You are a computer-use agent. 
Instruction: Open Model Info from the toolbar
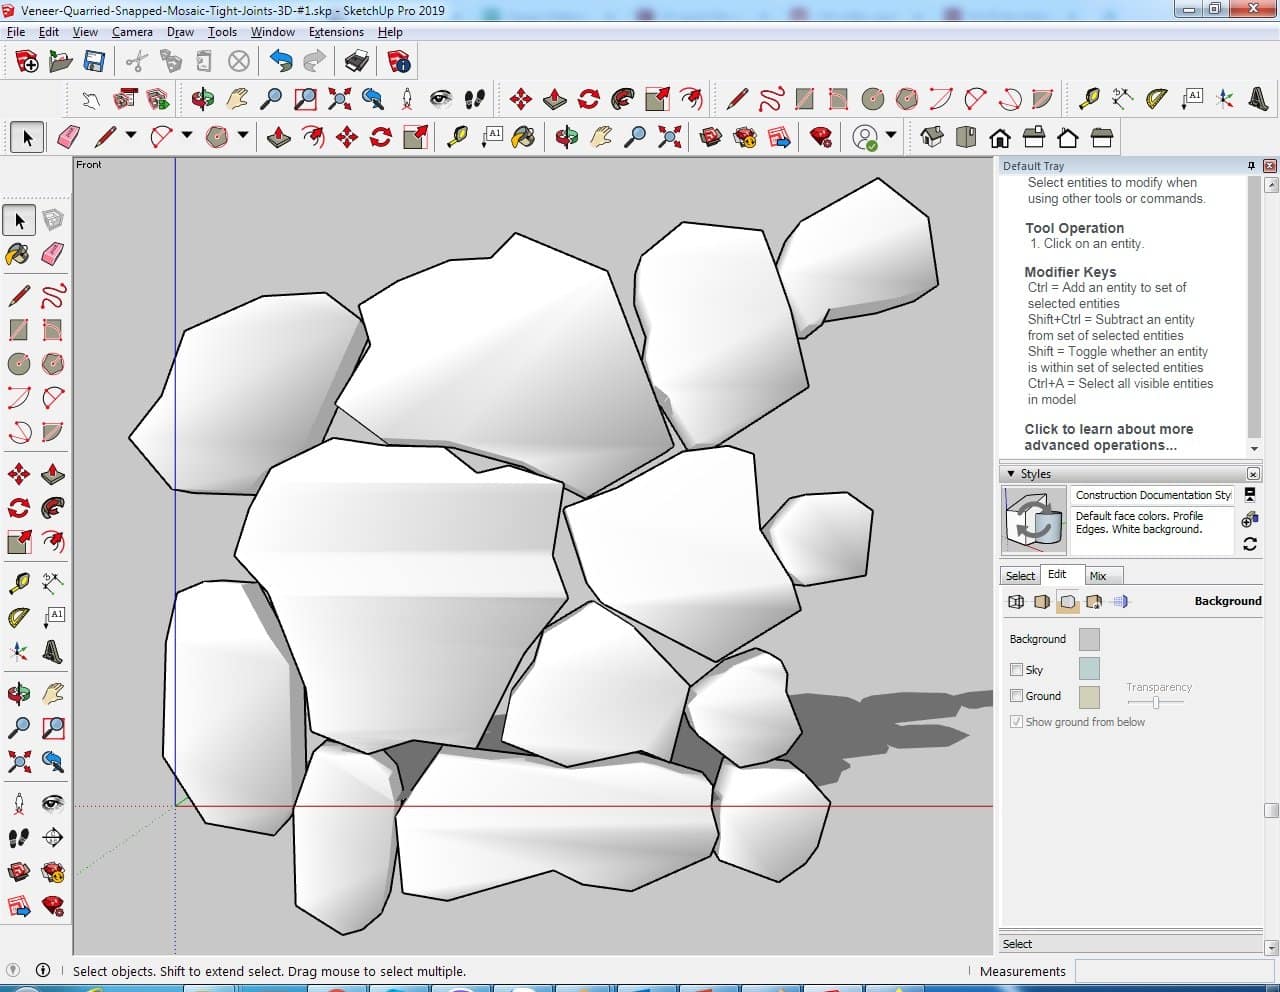click(399, 62)
